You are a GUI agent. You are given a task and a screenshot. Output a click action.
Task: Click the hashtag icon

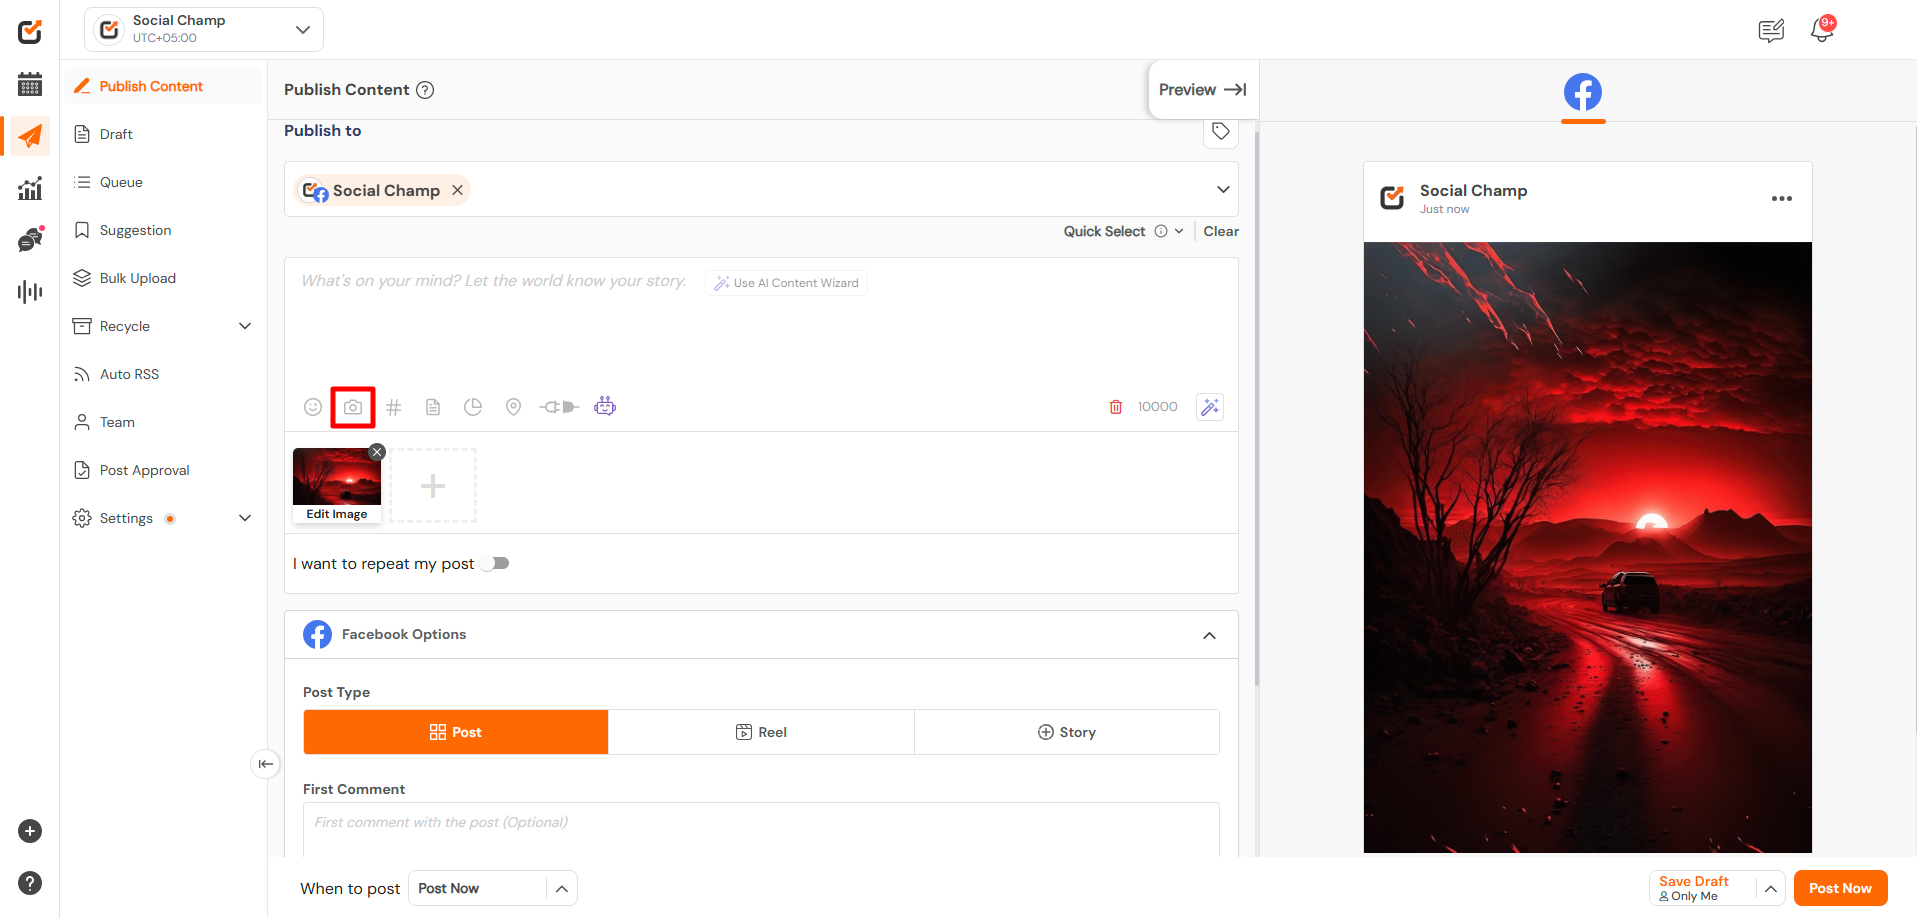point(394,407)
